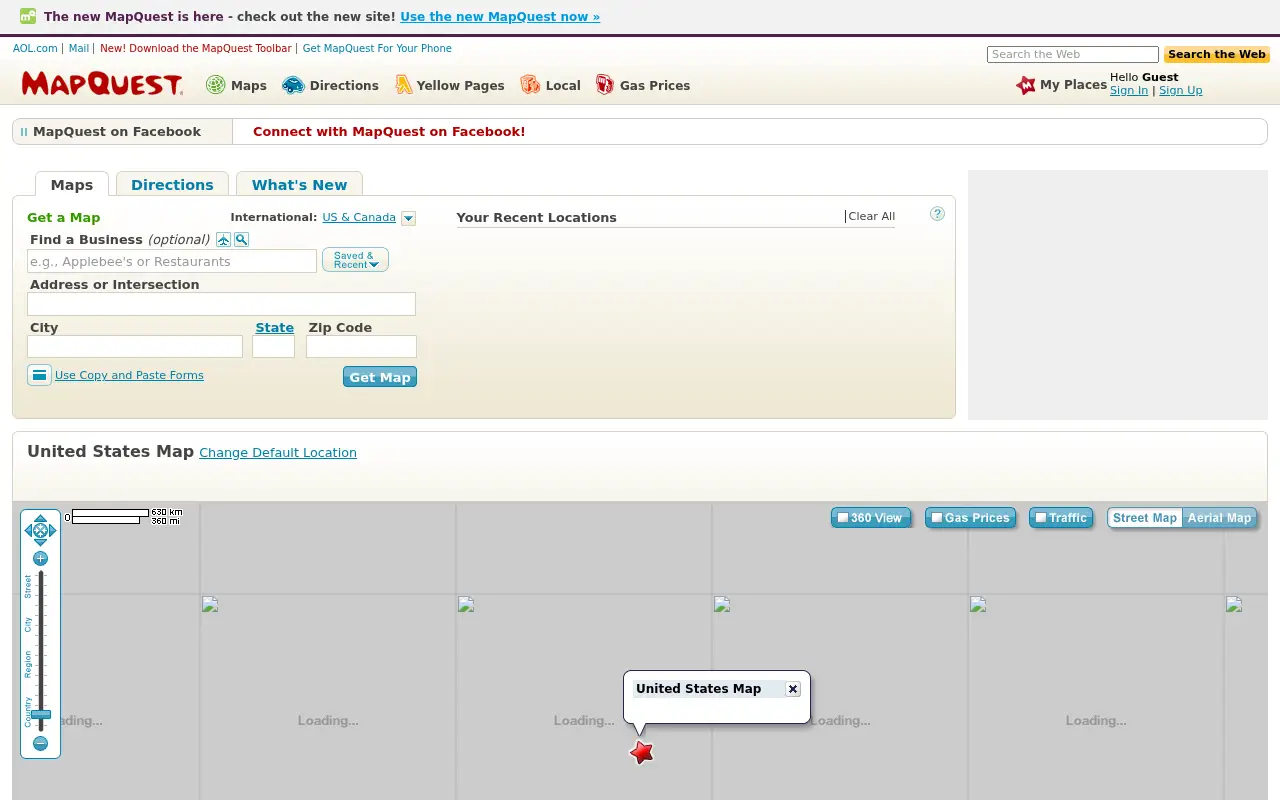1280x800 pixels.
Task: Open the help question mark icon
Action: tap(937, 214)
